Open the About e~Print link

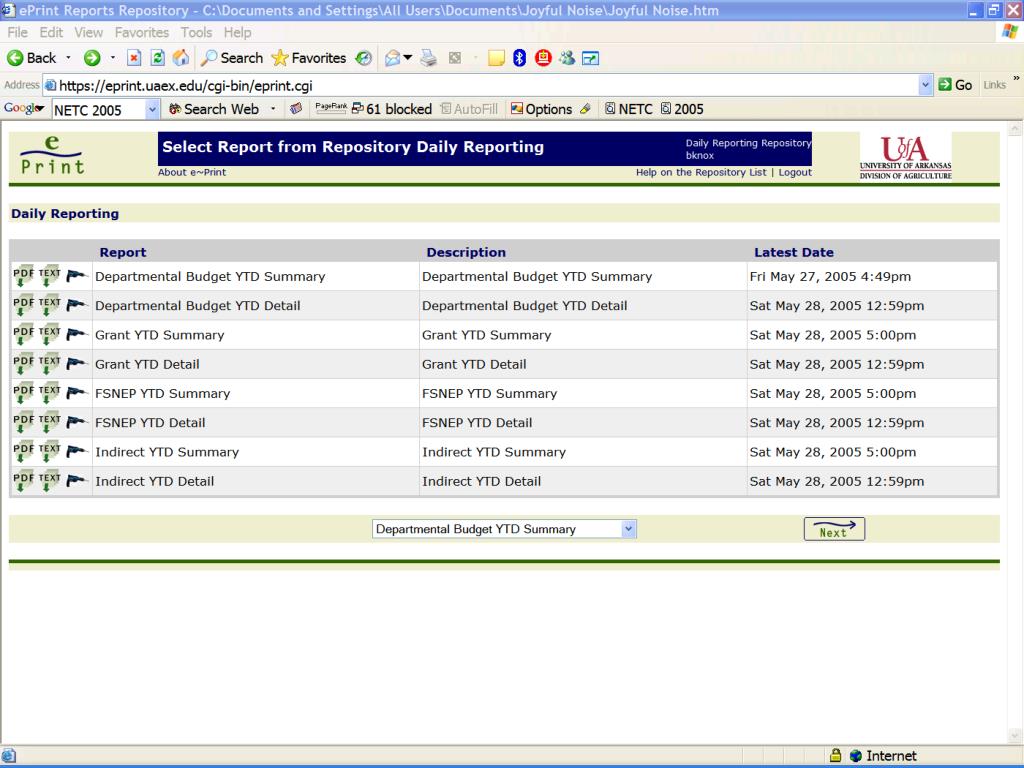[x=192, y=172]
